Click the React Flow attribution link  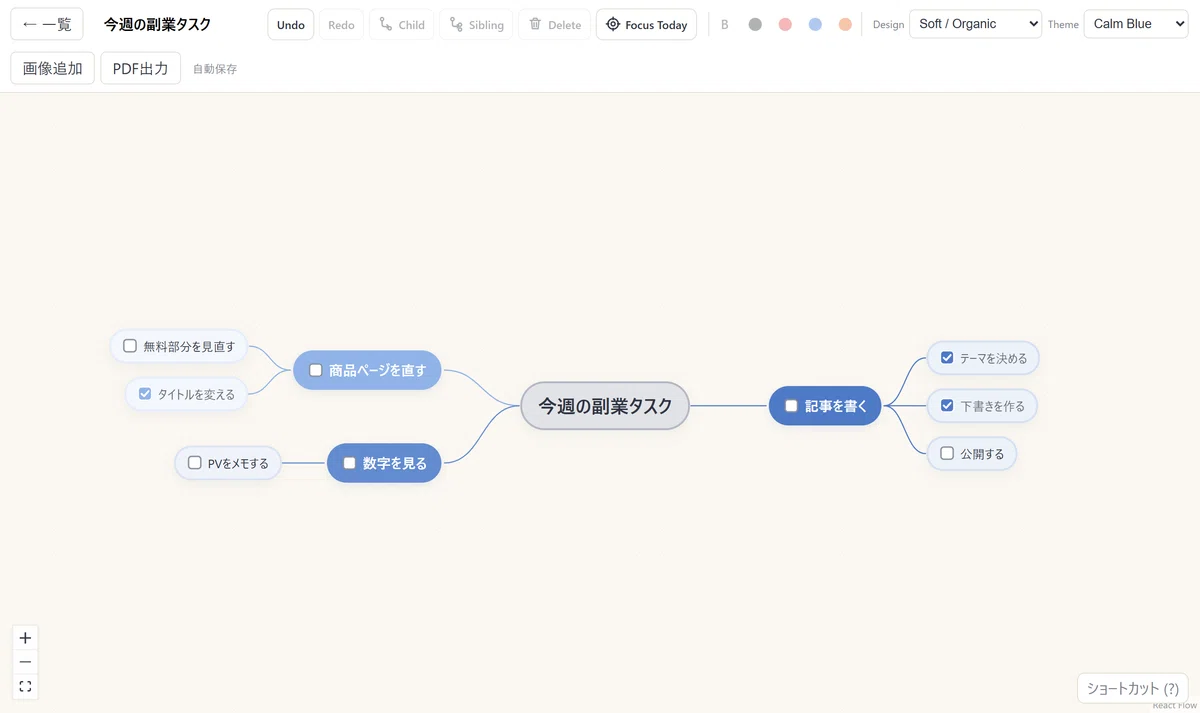point(1174,706)
